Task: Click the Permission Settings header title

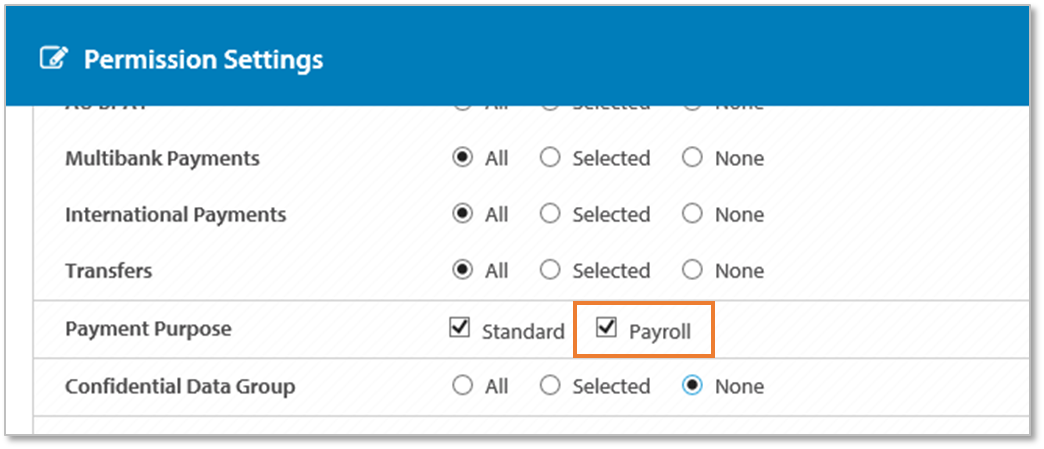Action: [x=203, y=60]
